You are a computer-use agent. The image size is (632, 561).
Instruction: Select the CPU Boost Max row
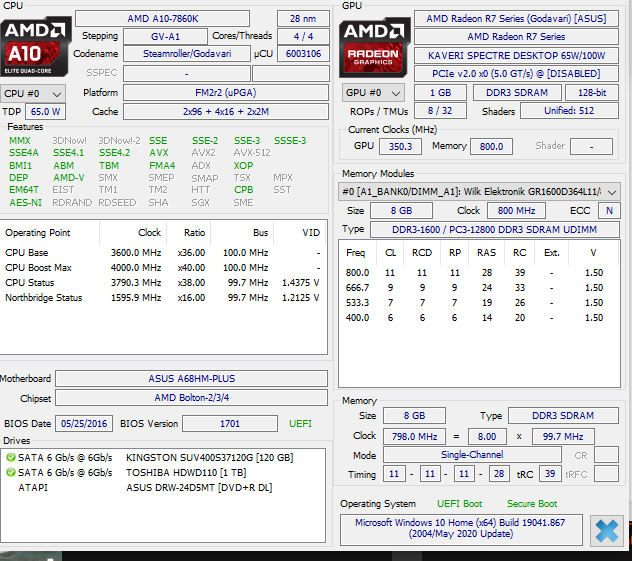tap(163, 268)
